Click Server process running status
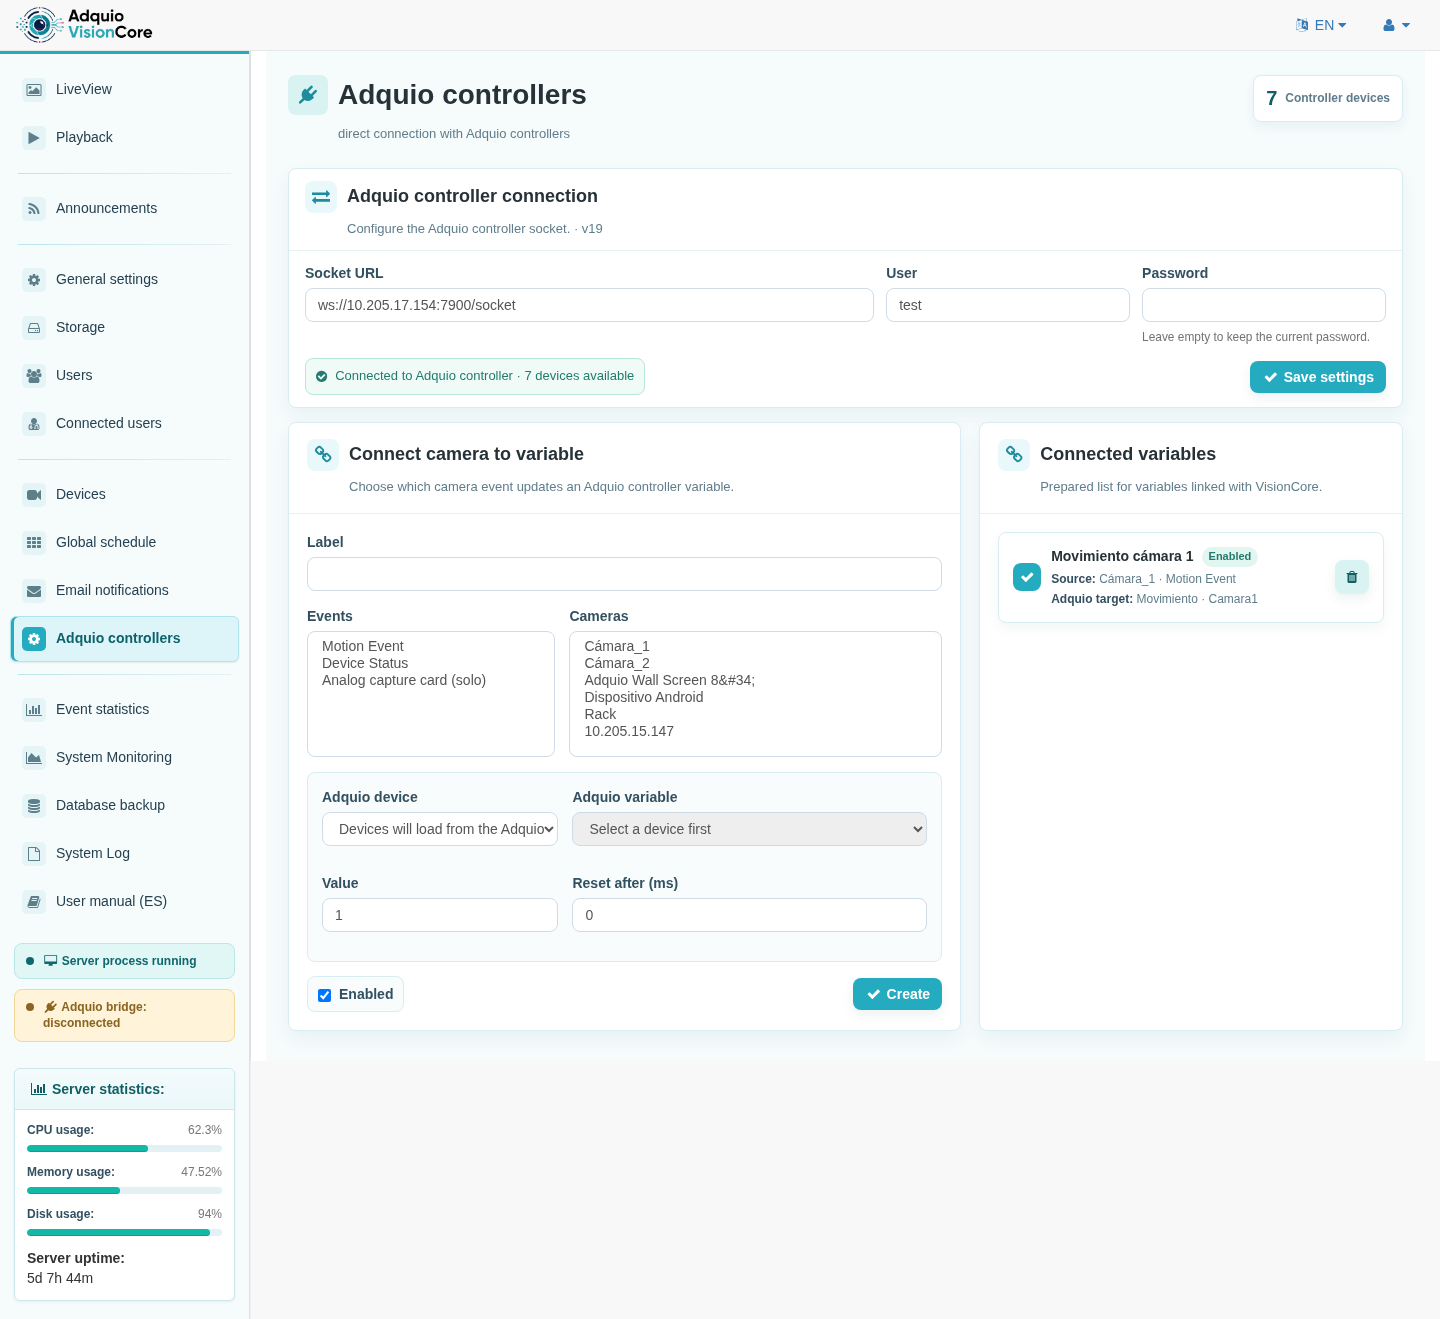1440x1319 pixels. [124, 961]
